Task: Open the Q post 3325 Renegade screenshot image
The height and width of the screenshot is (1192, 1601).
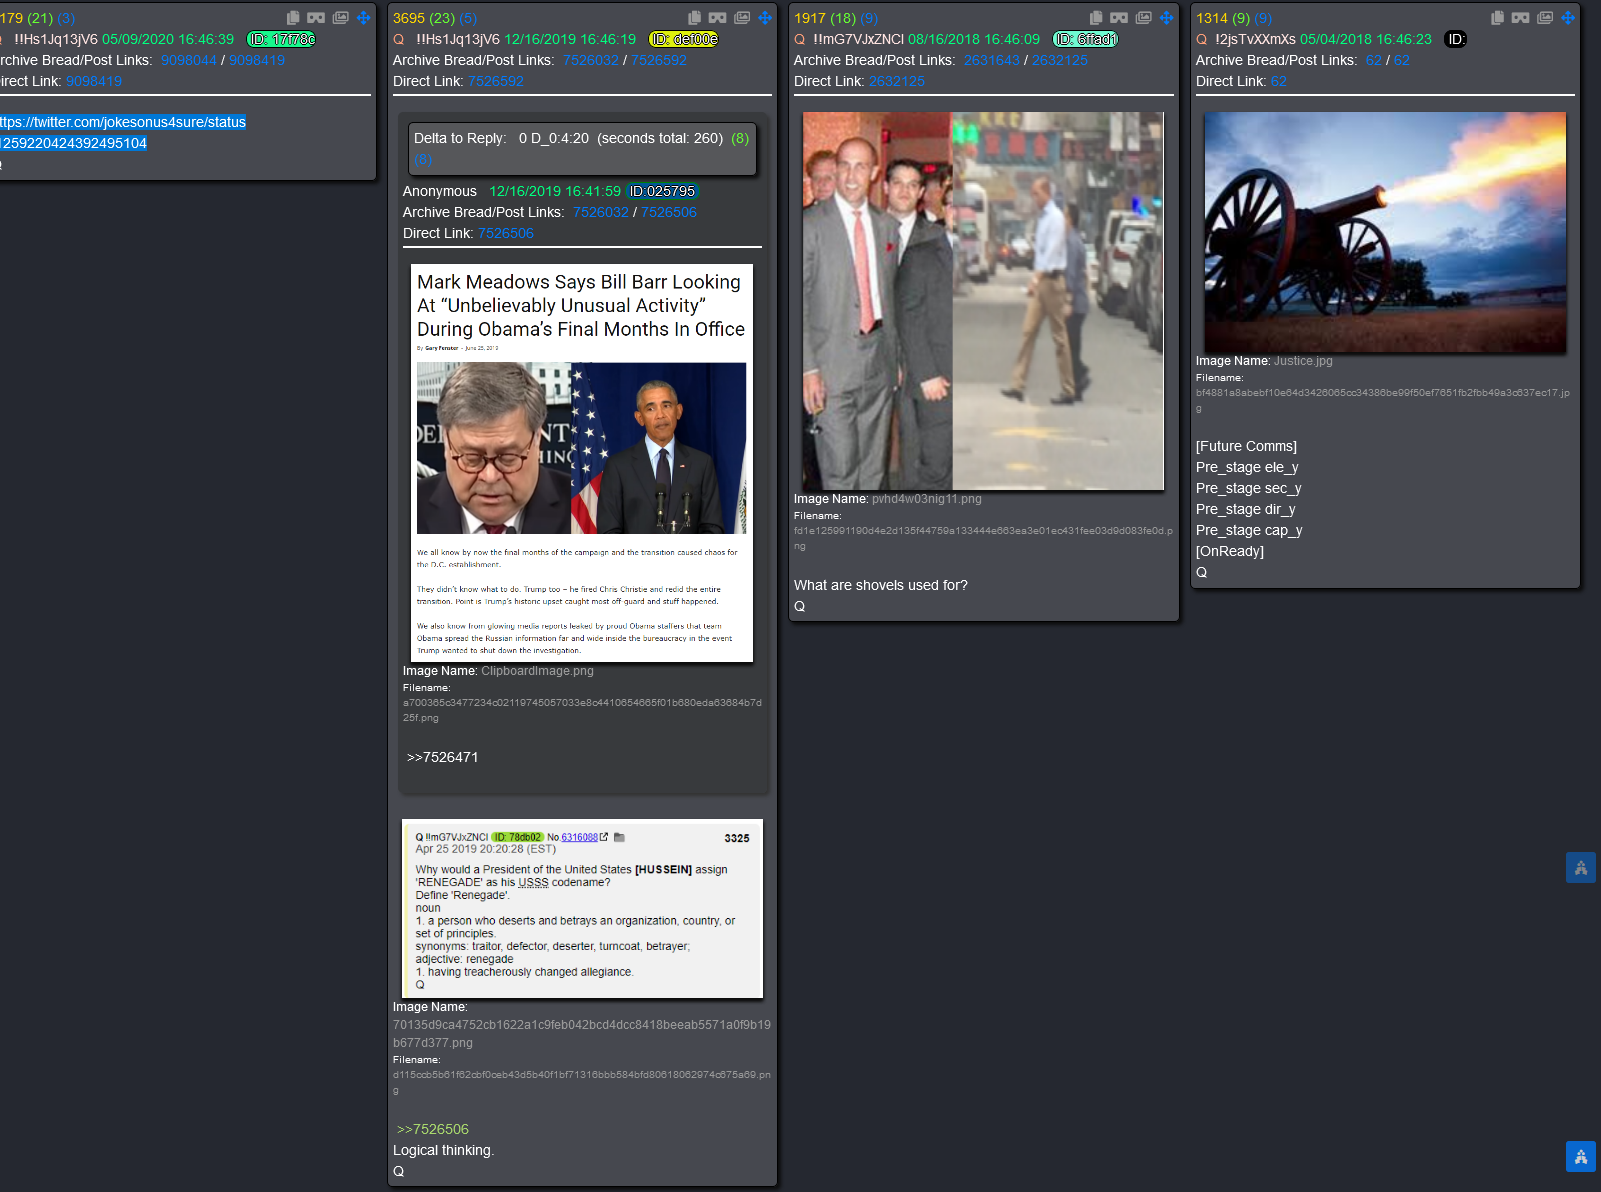Action: click(x=582, y=908)
